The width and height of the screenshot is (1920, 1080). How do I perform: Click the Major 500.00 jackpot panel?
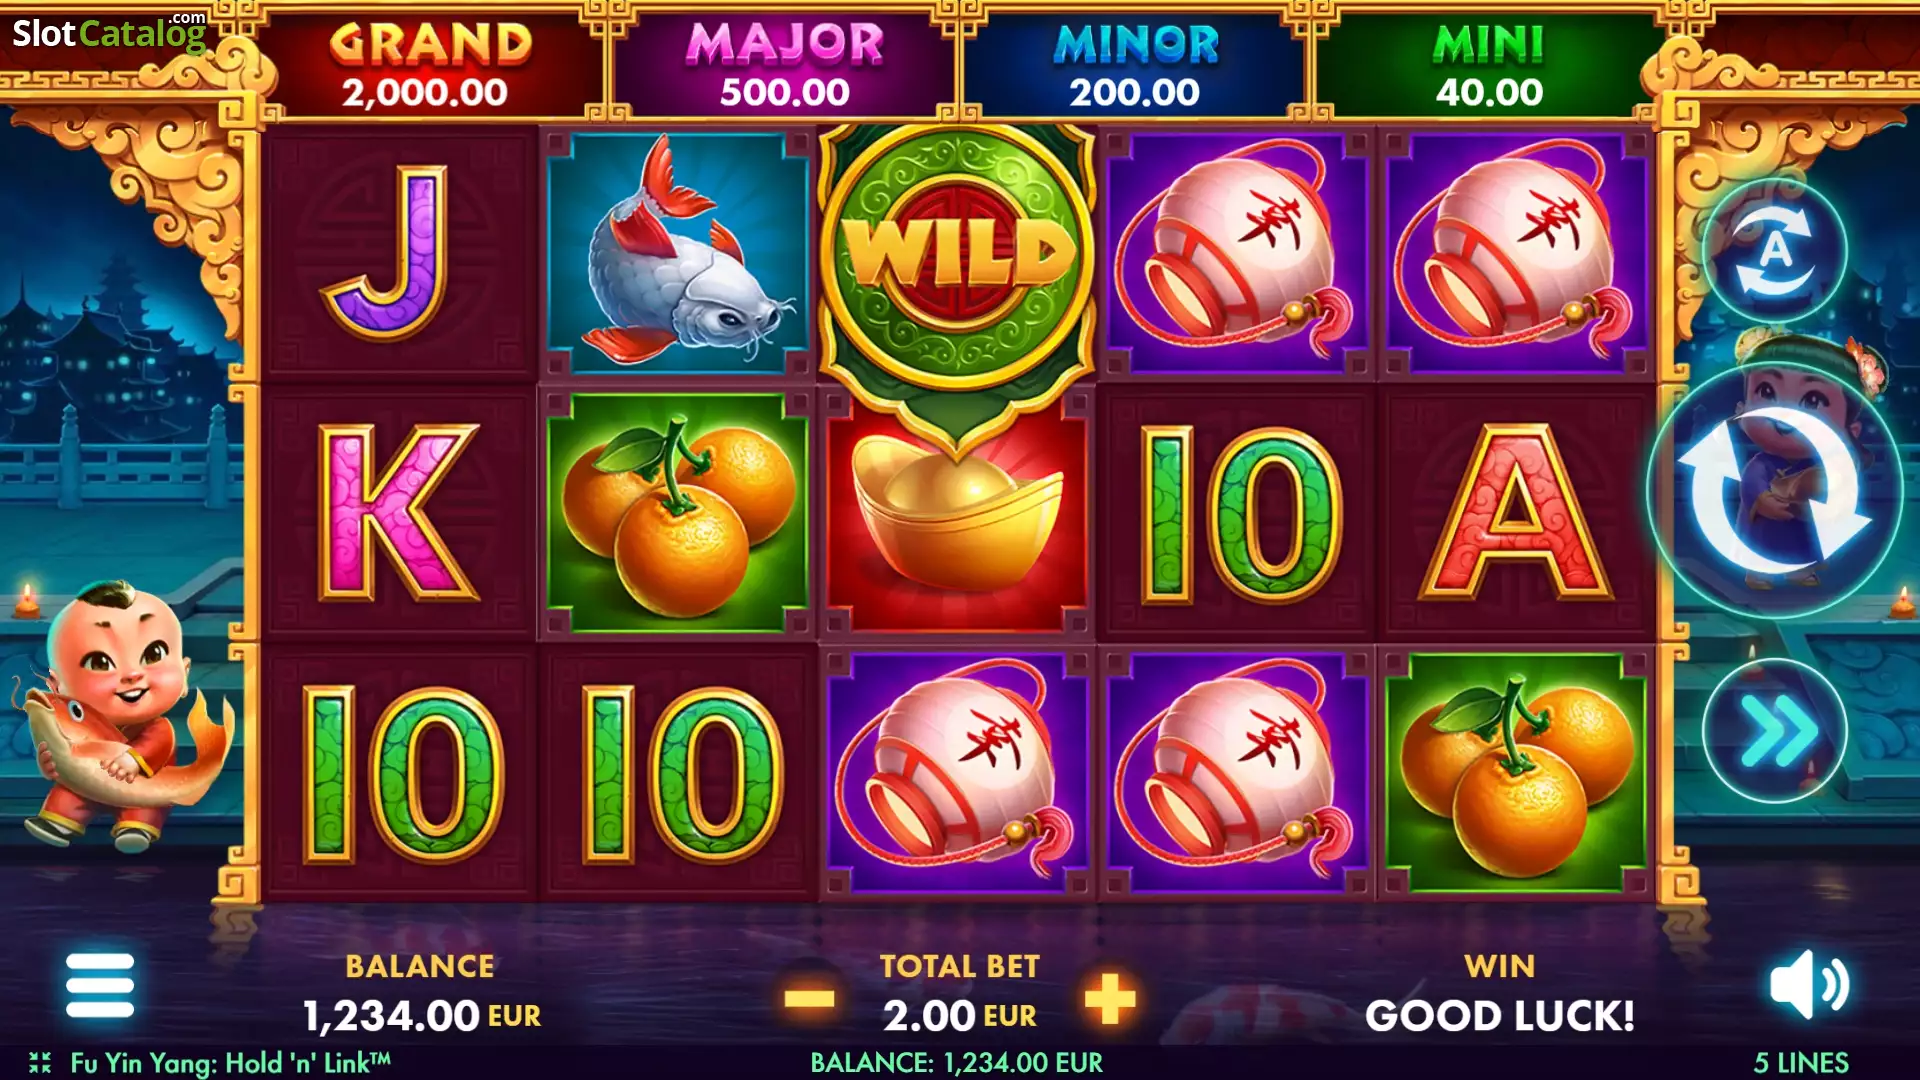pyautogui.click(x=785, y=66)
